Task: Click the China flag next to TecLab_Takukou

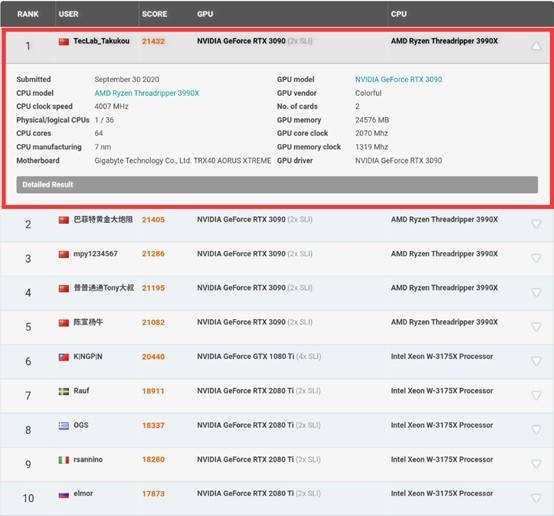Action: tap(64, 42)
